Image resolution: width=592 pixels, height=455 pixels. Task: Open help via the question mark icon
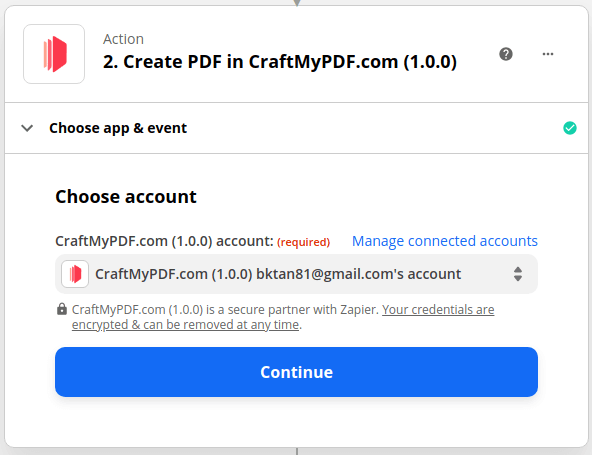coord(506,54)
